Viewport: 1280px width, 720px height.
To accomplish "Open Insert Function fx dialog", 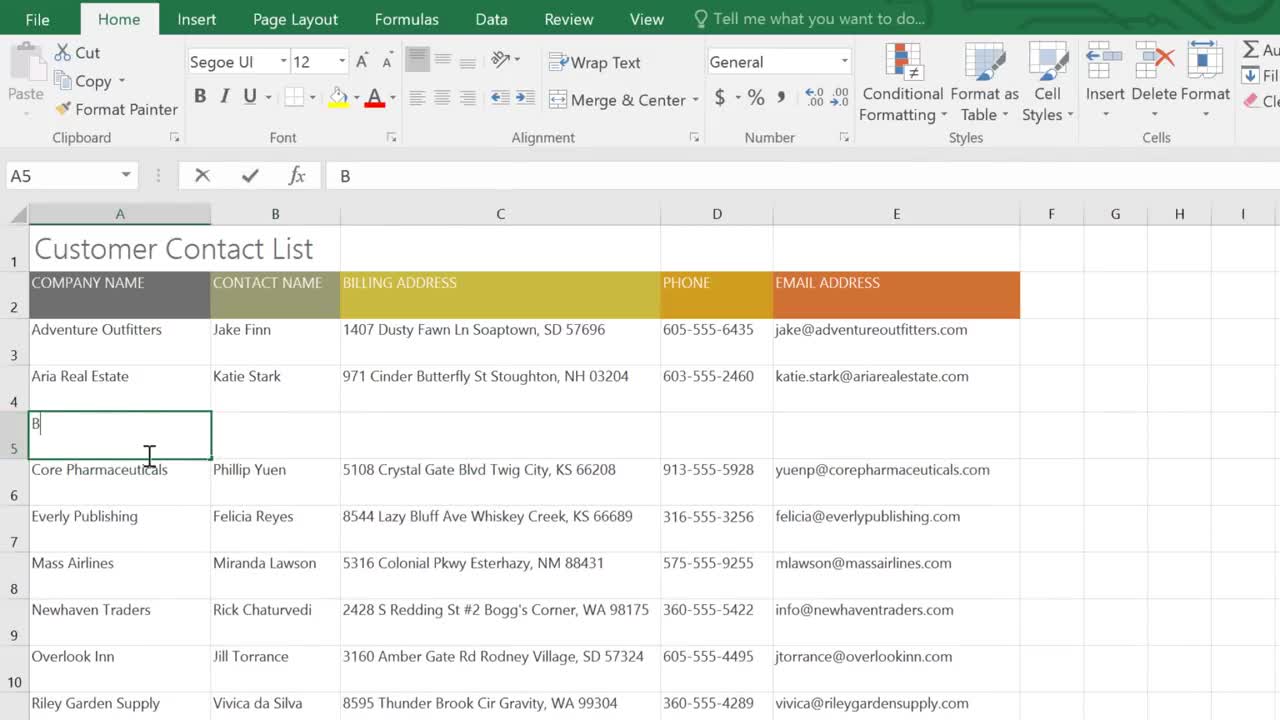I will point(297,176).
